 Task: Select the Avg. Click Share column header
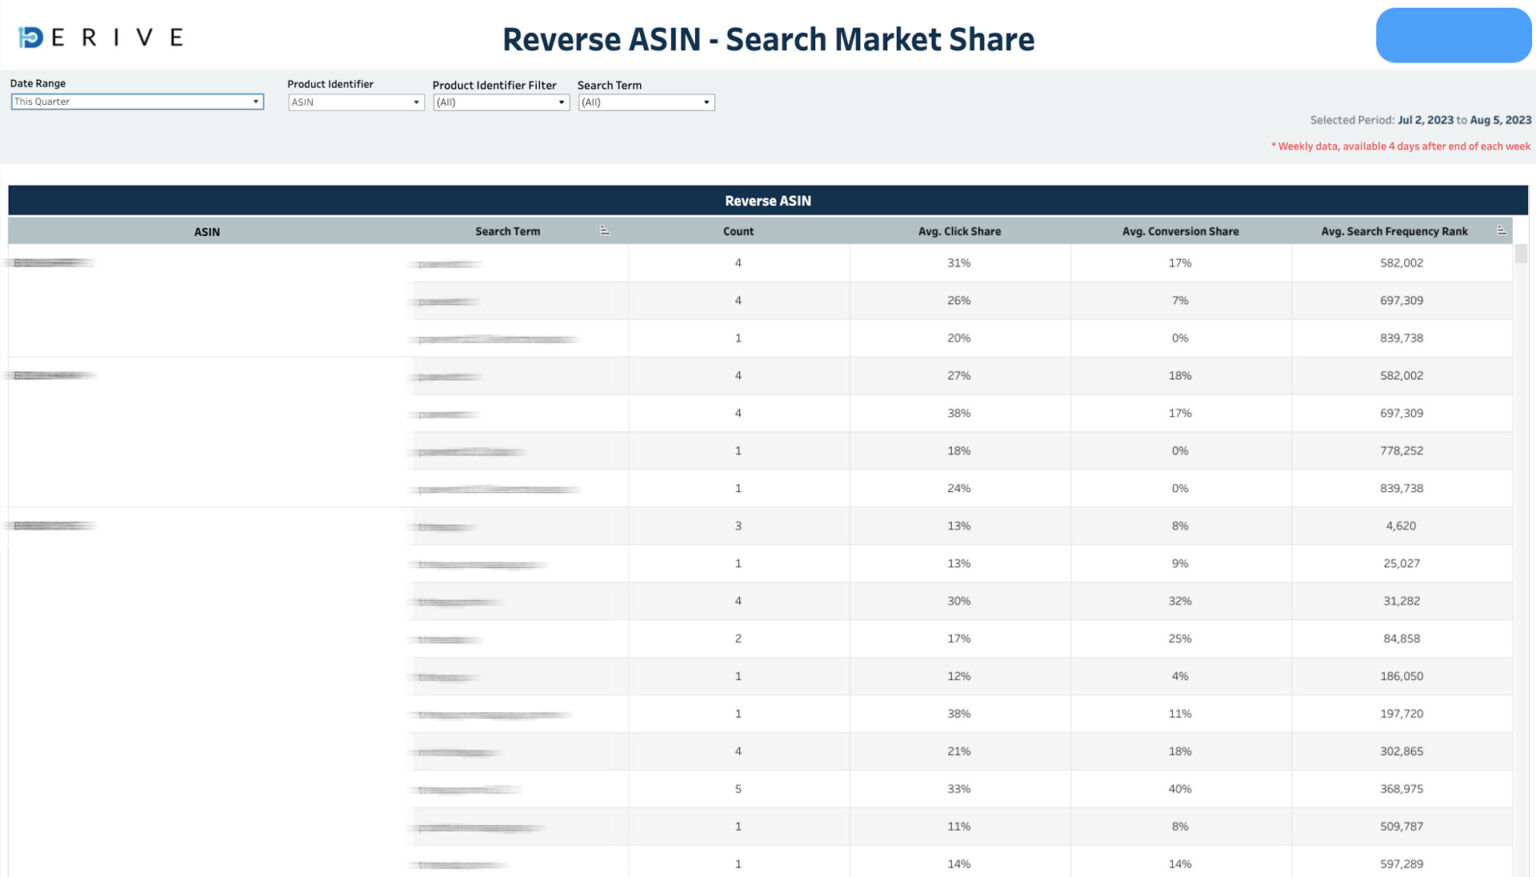(959, 231)
